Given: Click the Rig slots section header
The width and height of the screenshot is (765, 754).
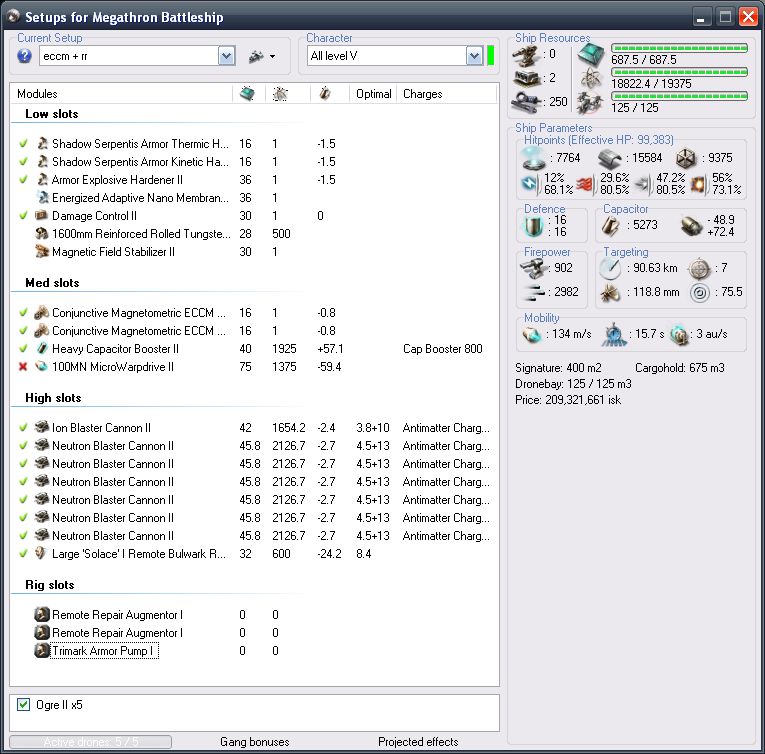Looking at the screenshot, I should tap(50, 585).
